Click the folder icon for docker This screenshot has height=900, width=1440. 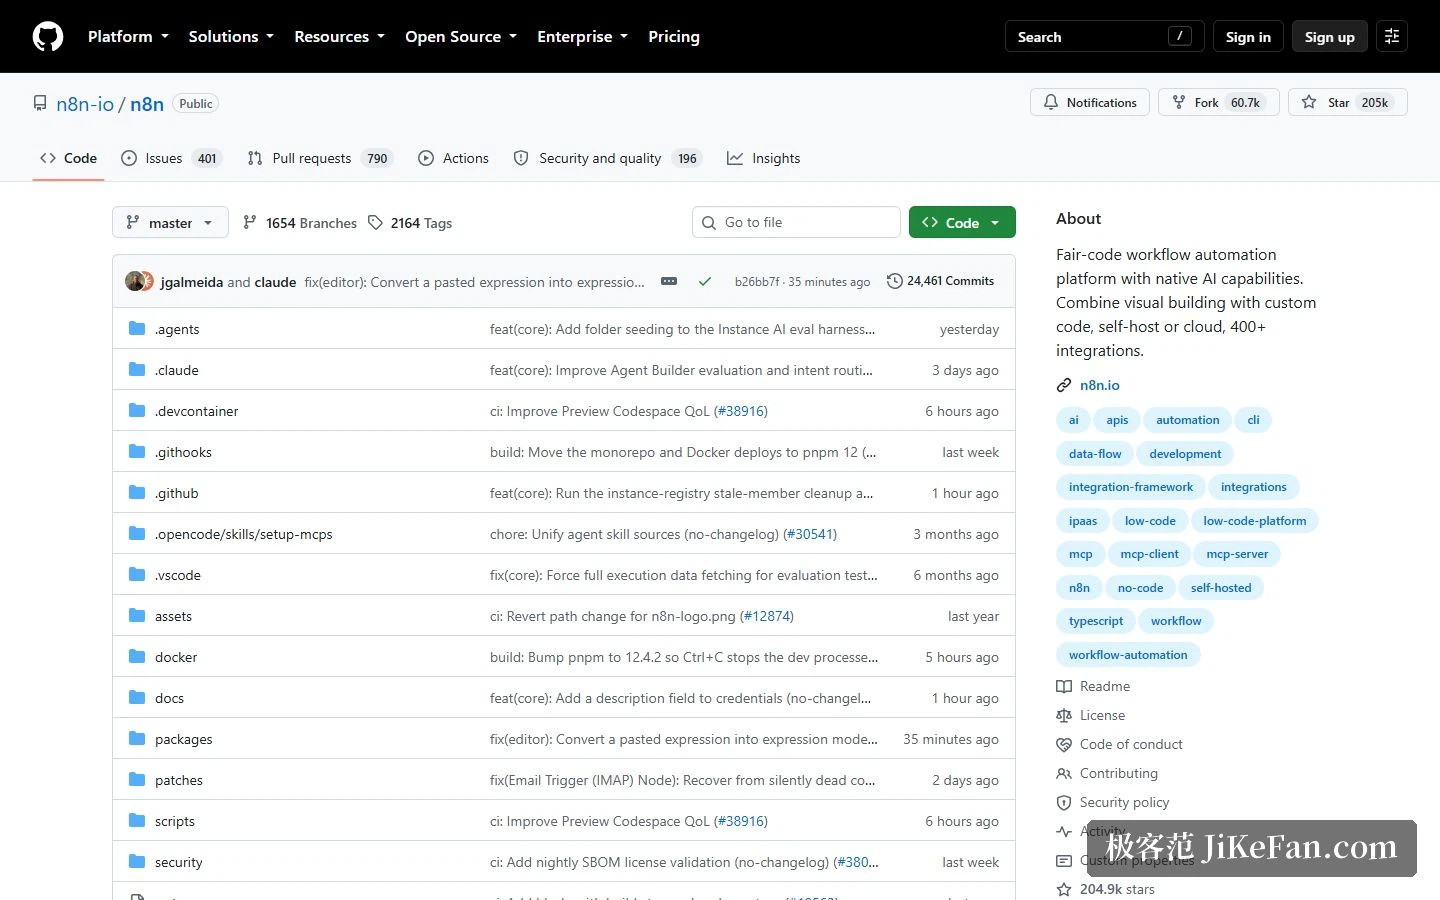click(137, 657)
